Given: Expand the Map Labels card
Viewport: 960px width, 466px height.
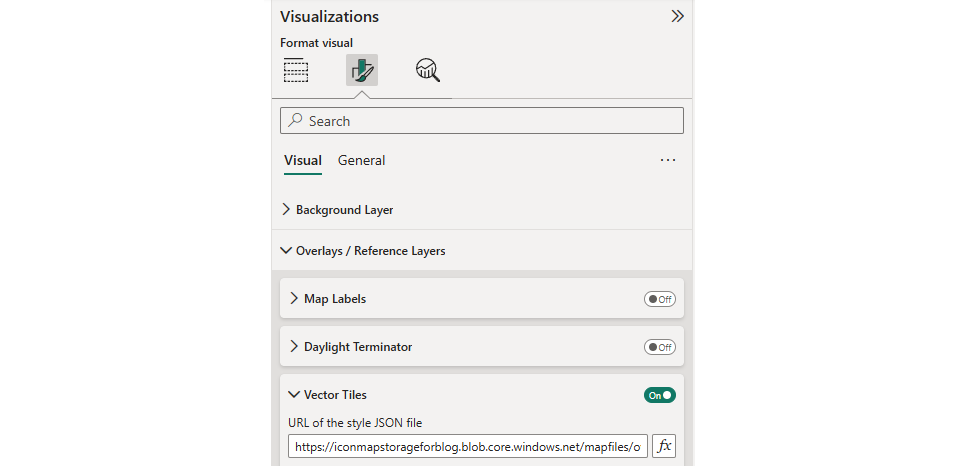Looking at the screenshot, I should [334, 299].
